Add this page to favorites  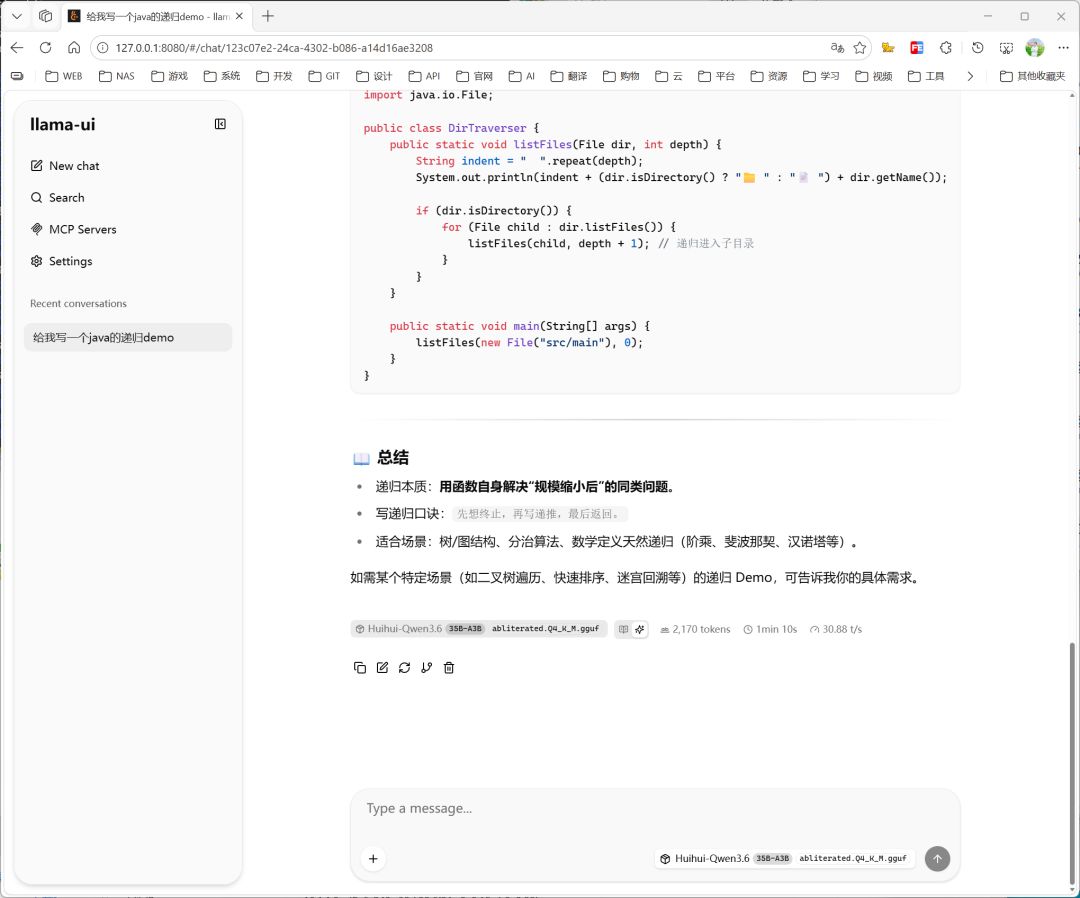(860, 48)
